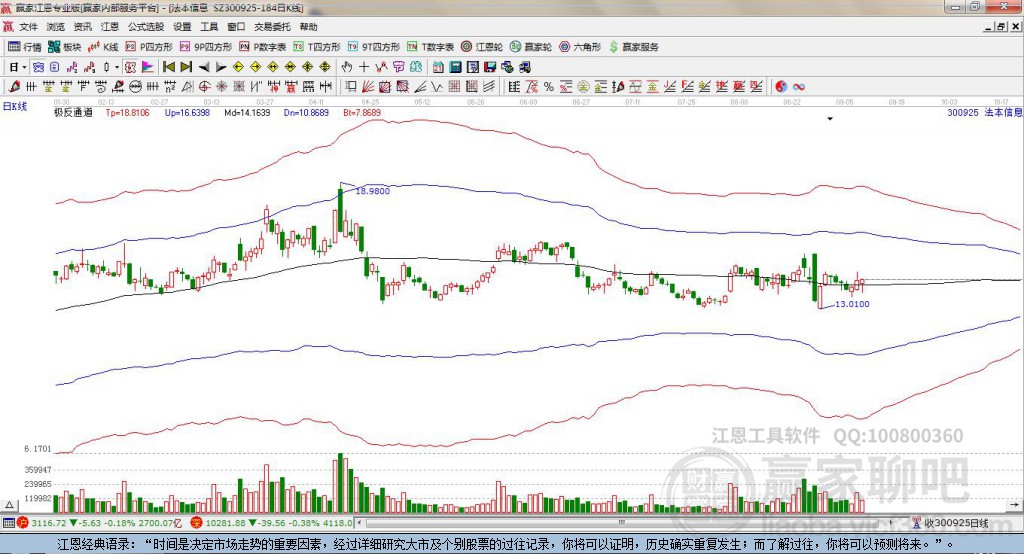Expand the candlestick style dropdown arrow
The width and height of the screenshot is (1024, 554).
(117, 67)
